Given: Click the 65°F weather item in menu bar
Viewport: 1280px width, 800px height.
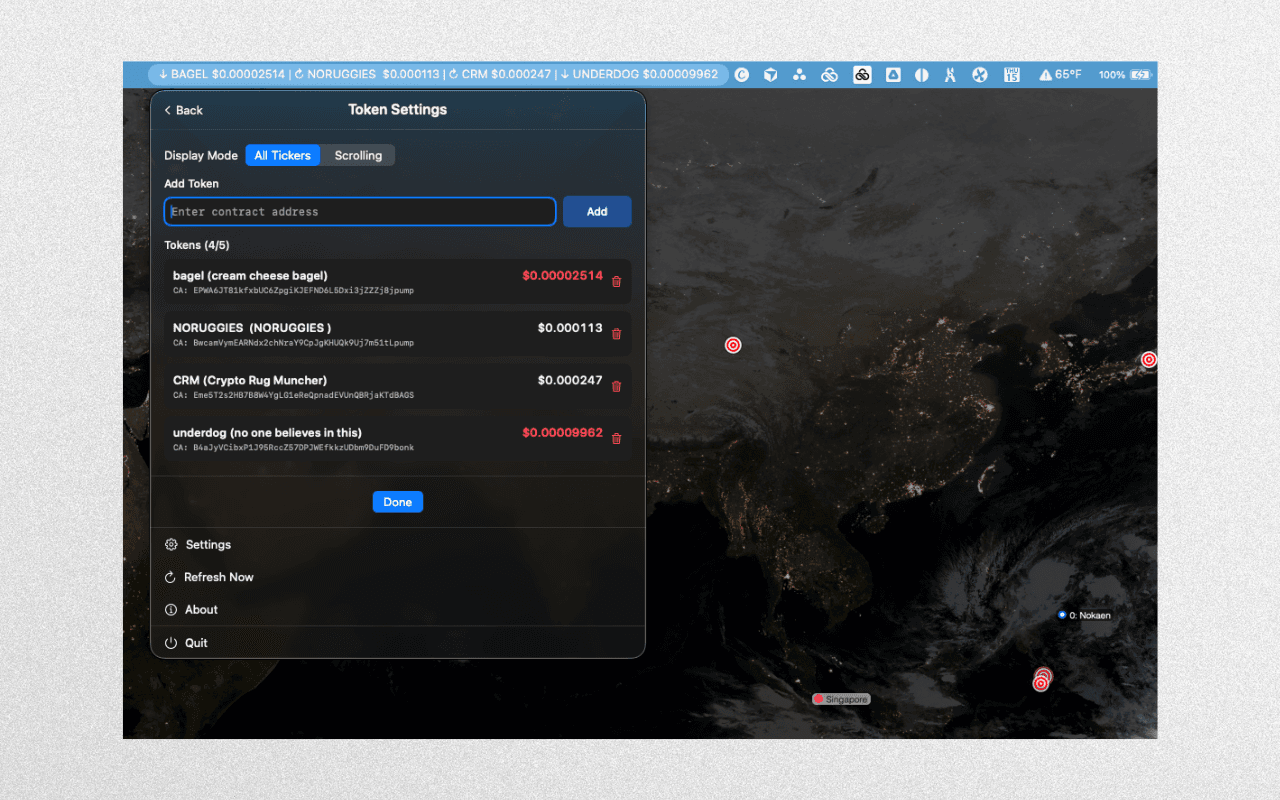Looking at the screenshot, I should (x=1059, y=74).
